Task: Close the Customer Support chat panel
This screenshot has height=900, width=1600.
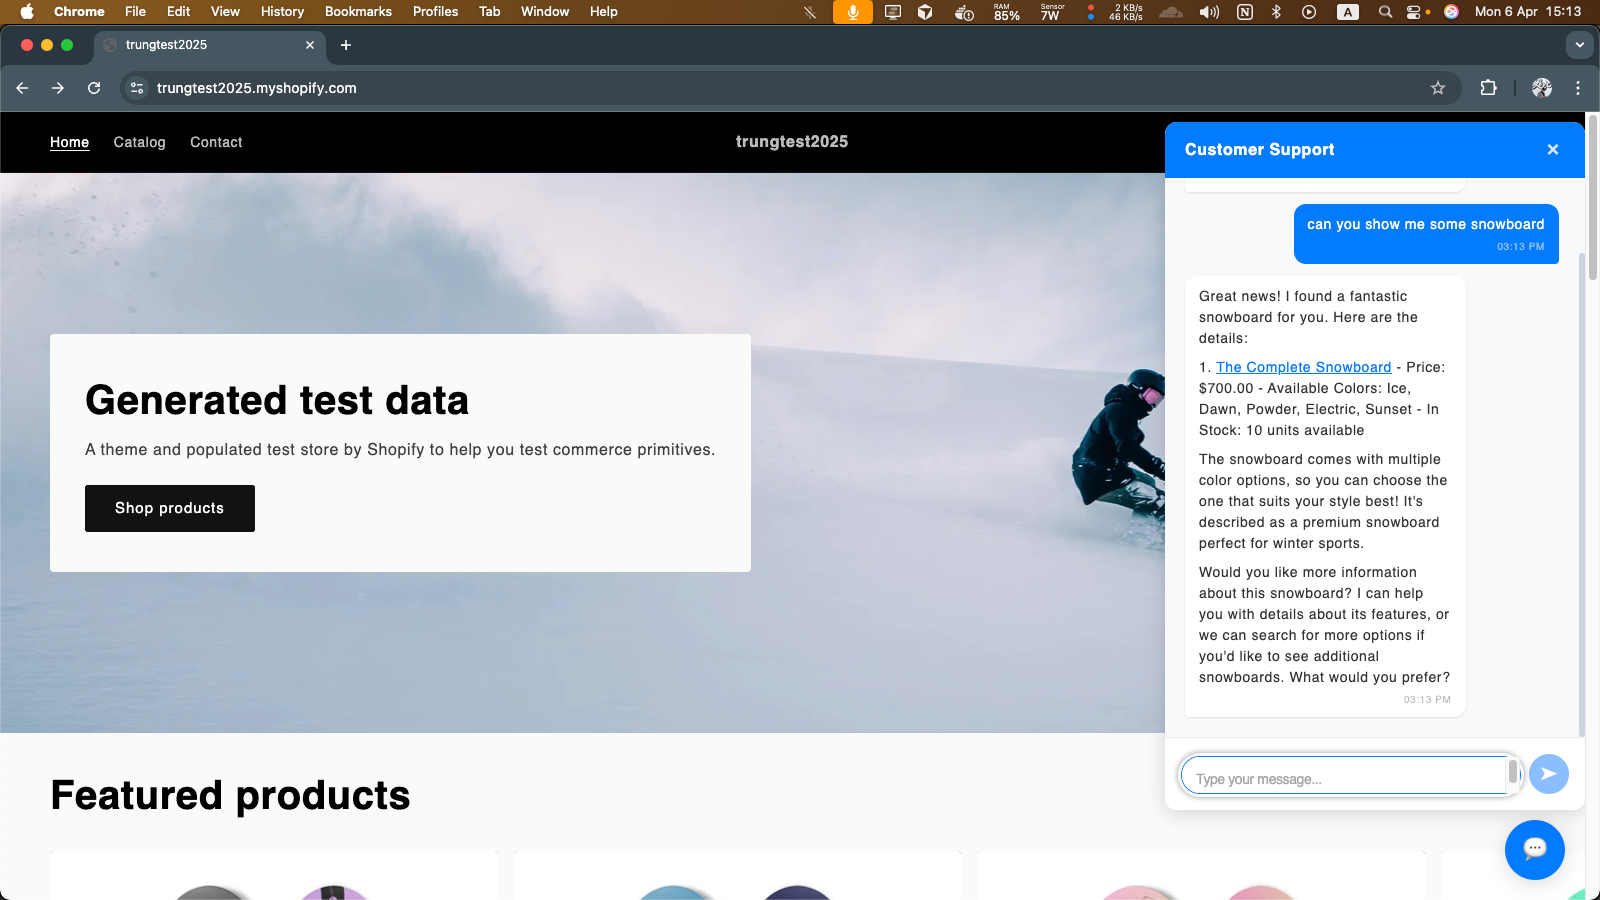Action: [1553, 150]
